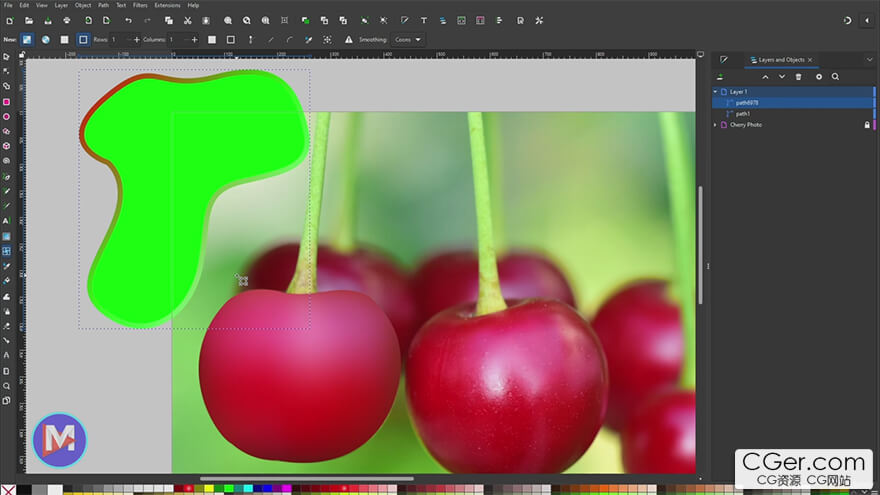This screenshot has width=880, height=495.
Task: Select path1 in the layers list
Action: pyautogui.click(x=743, y=114)
